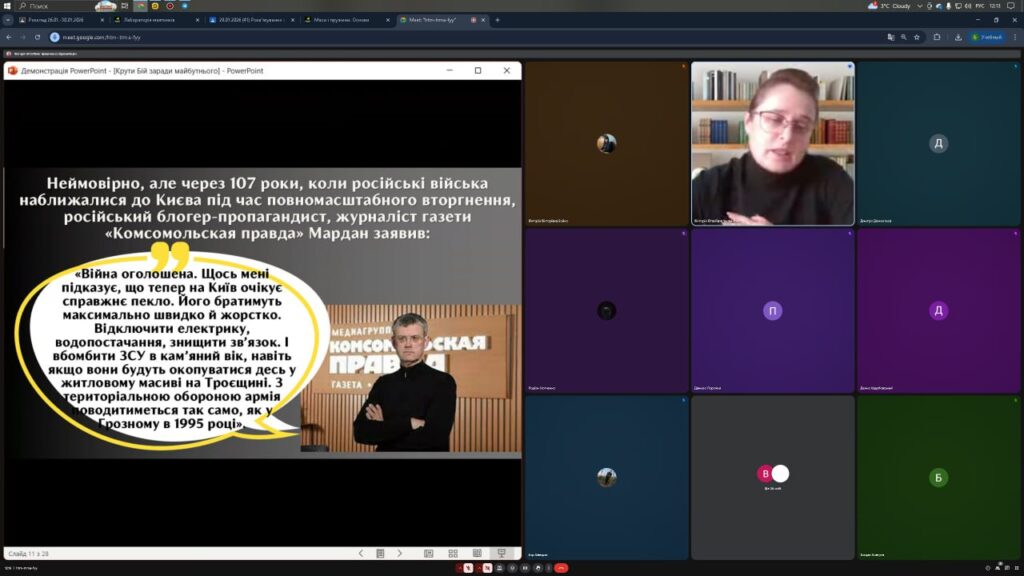Raise hand in the Meet call

[x=537, y=567]
